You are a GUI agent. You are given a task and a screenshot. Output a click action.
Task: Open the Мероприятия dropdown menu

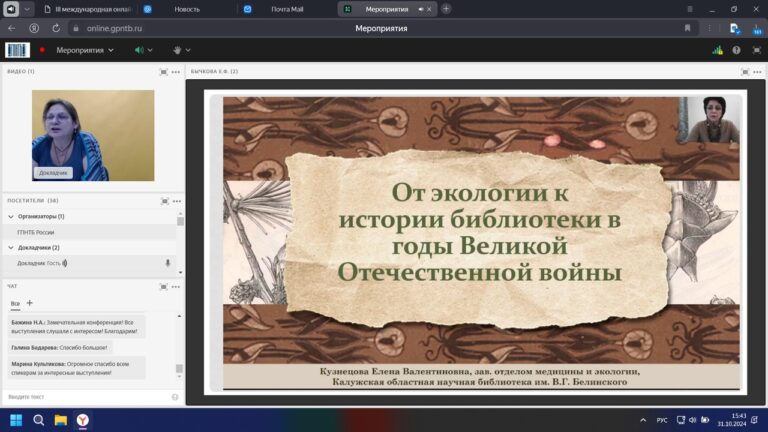84,49
